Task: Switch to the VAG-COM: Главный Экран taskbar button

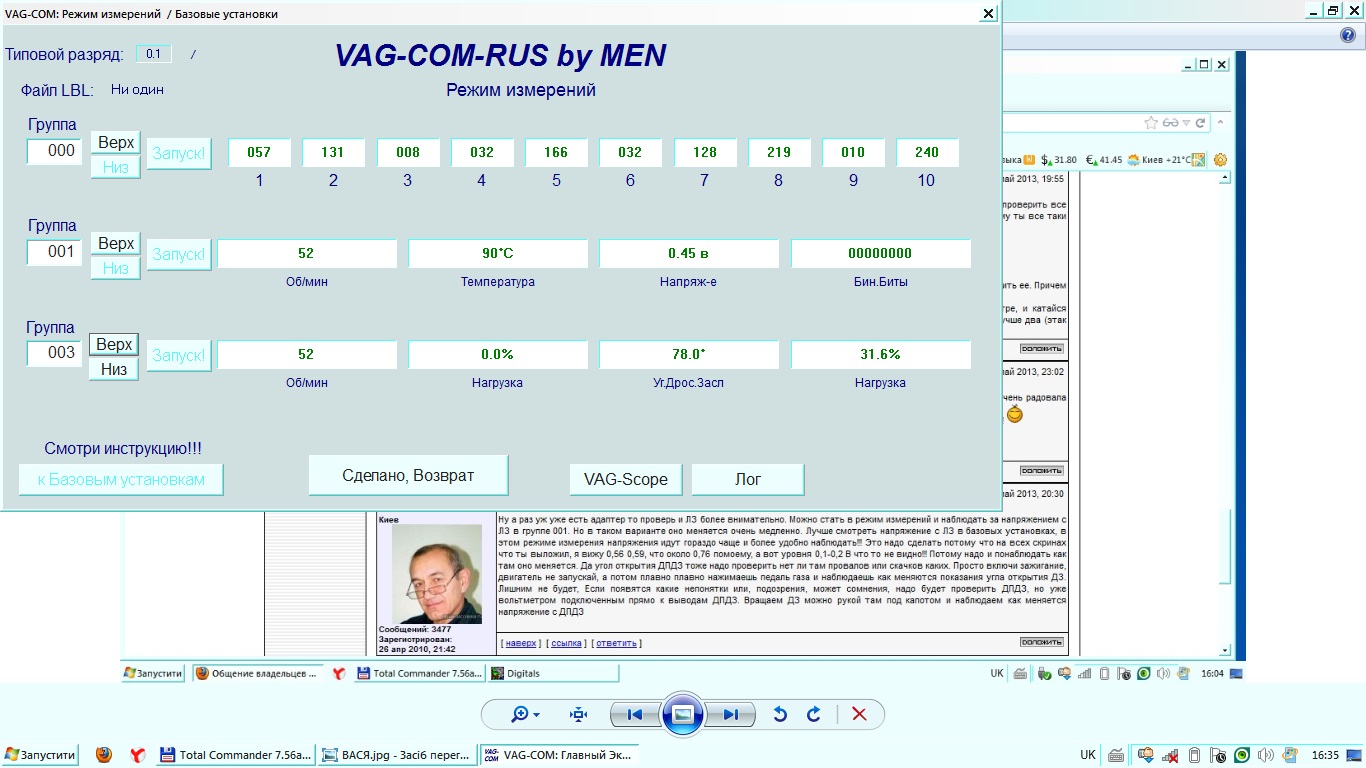Action: [x=558, y=755]
